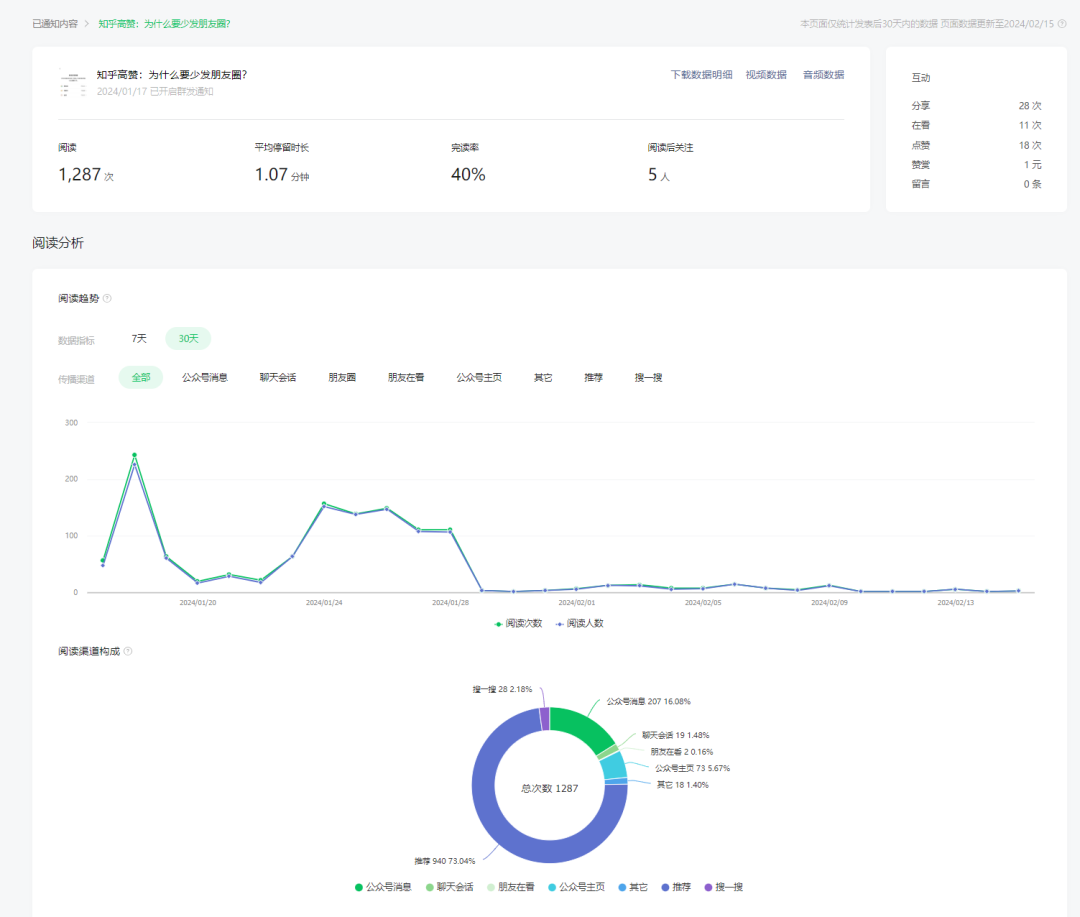
Task: Toggle 公众号消息 pie legend item
Action: coord(383,887)
